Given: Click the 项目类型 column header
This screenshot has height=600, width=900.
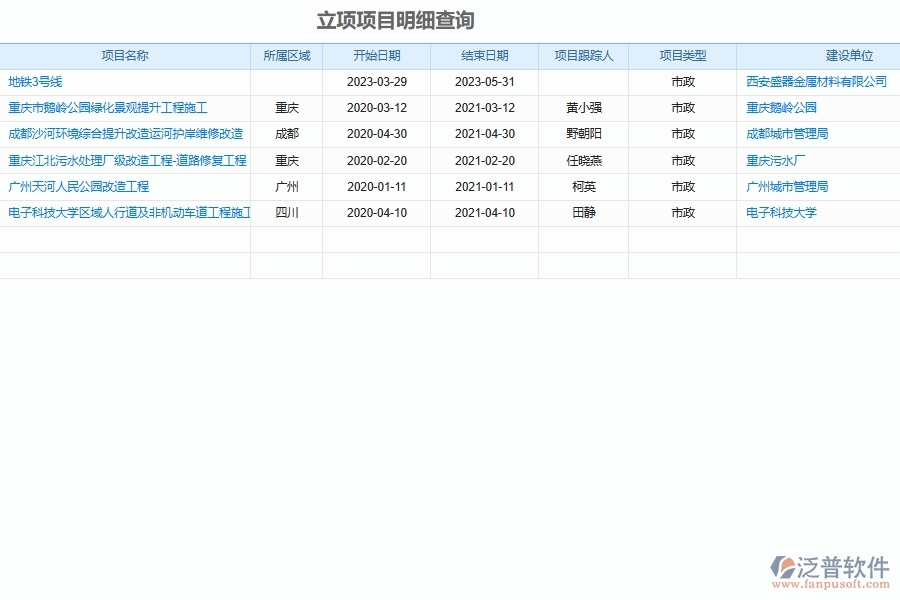Looking at the screenshot, I should click(x=681, y=56).
